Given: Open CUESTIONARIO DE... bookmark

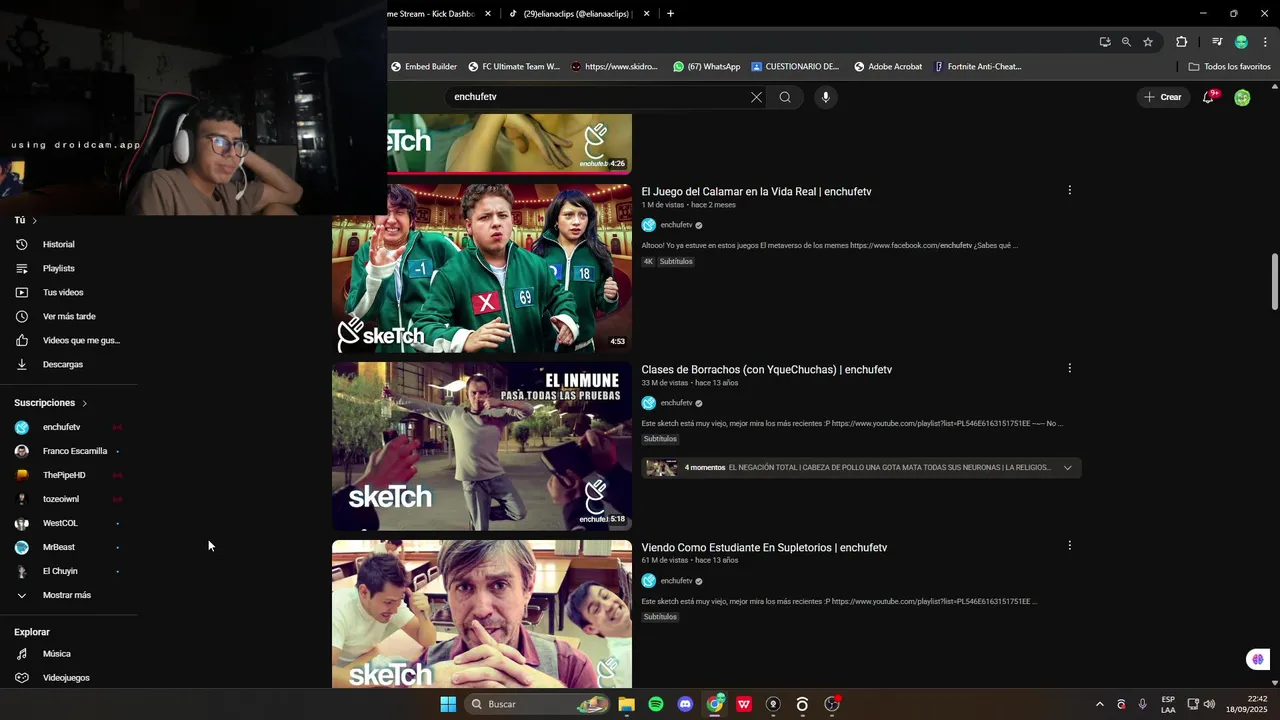Looking at the screenshot, I should [795, 67].
